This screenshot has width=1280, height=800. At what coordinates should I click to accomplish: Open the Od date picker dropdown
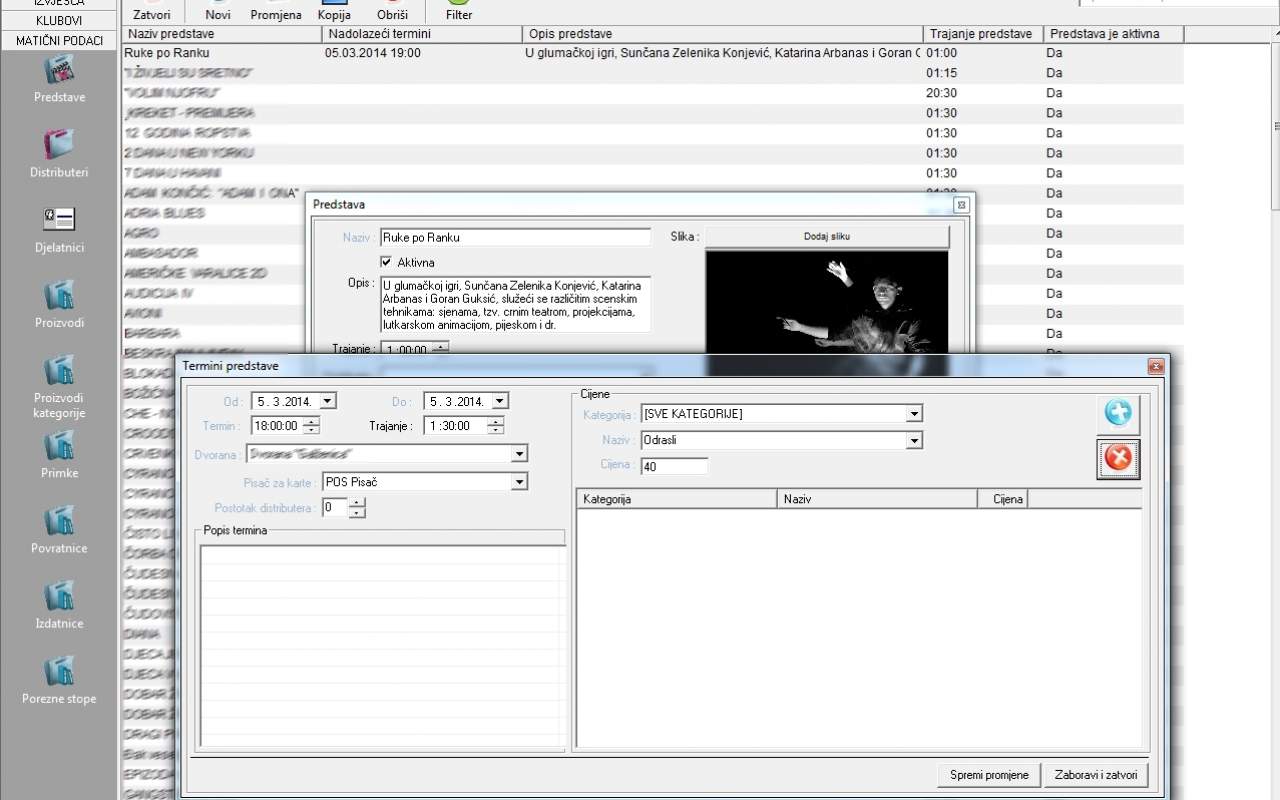click(328, 401)
